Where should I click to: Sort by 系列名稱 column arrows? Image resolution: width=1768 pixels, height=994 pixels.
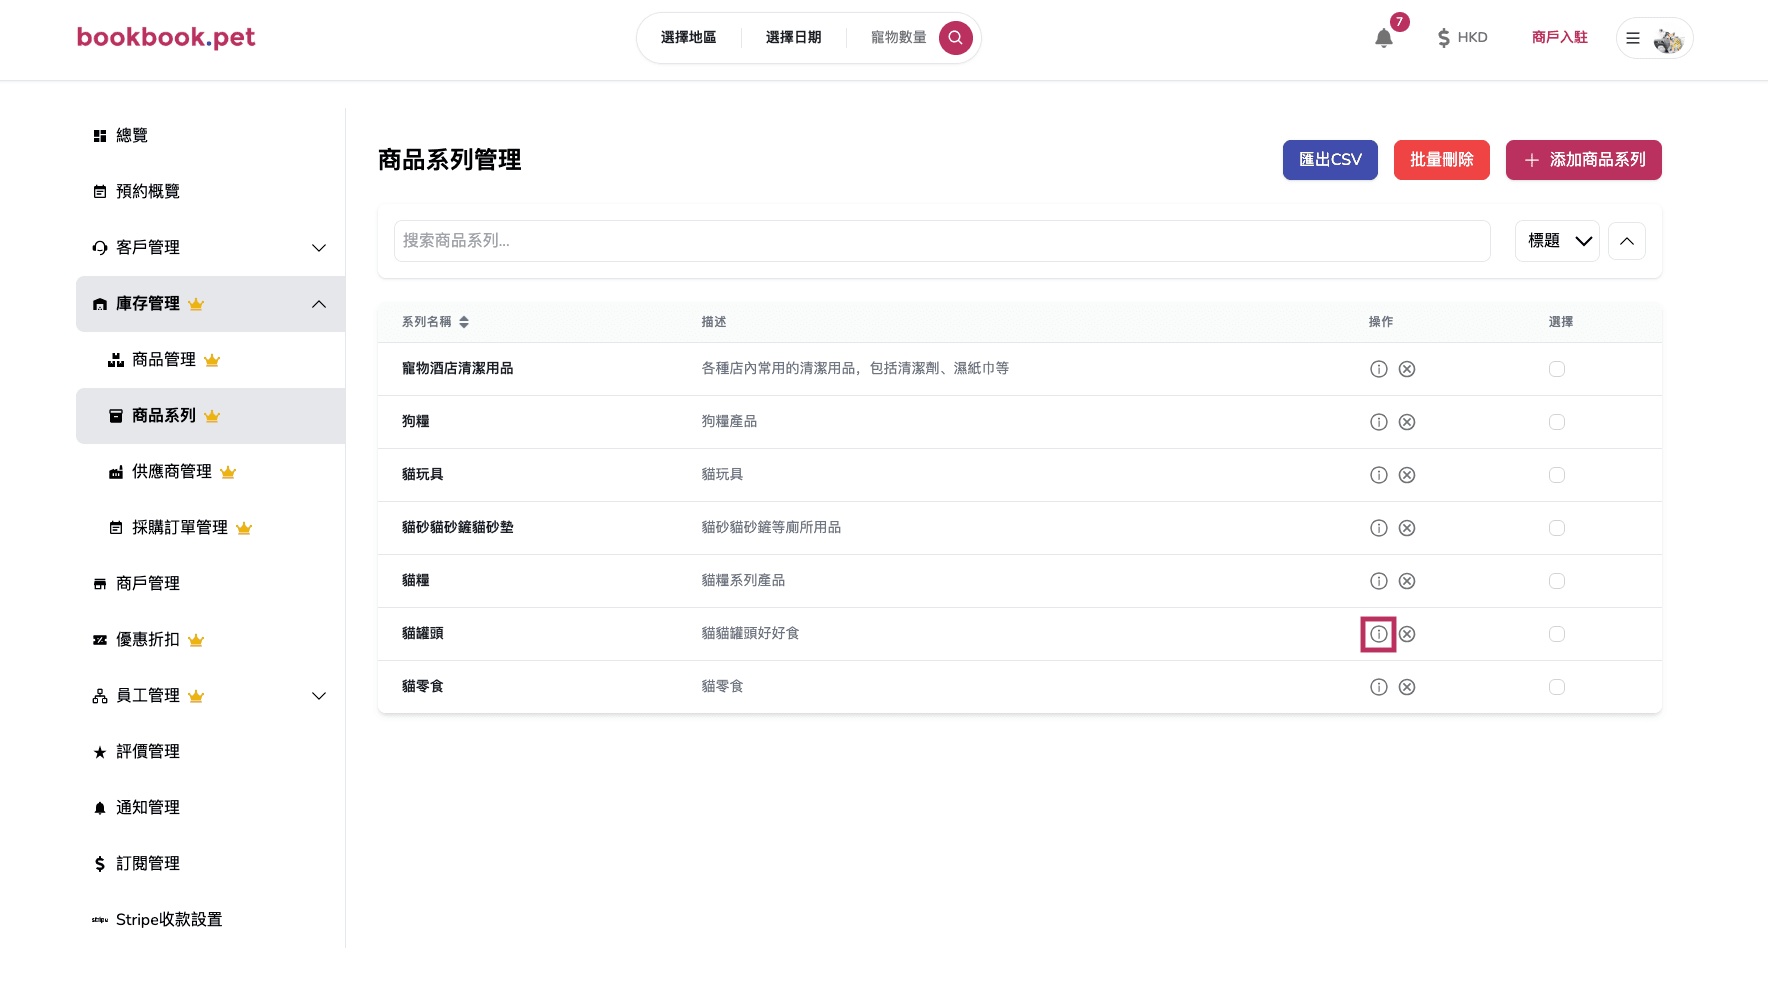tap(464, 322)
